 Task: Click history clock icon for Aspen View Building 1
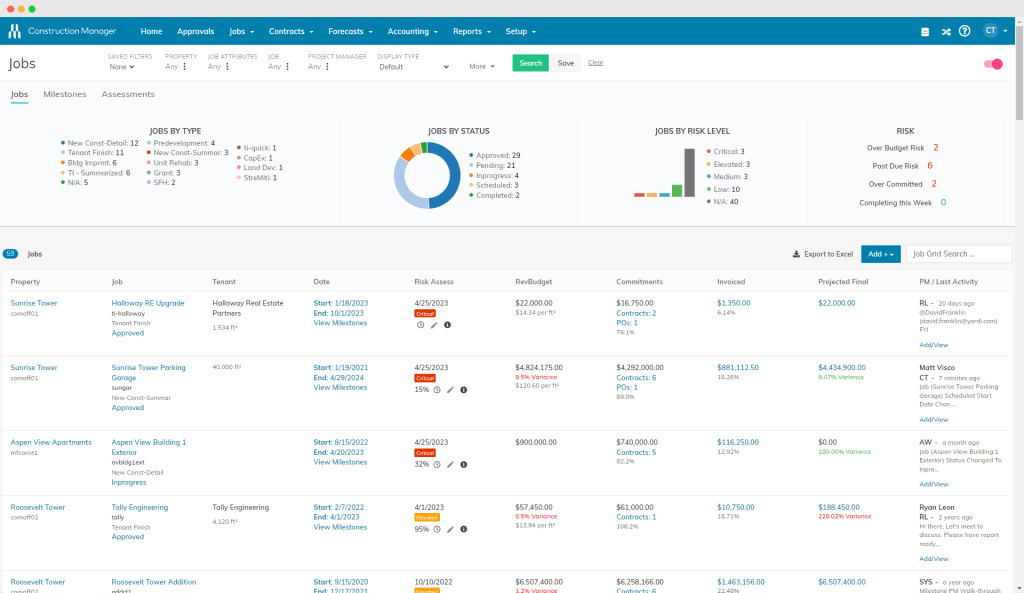pyautogui.click(x=437, y=464)
